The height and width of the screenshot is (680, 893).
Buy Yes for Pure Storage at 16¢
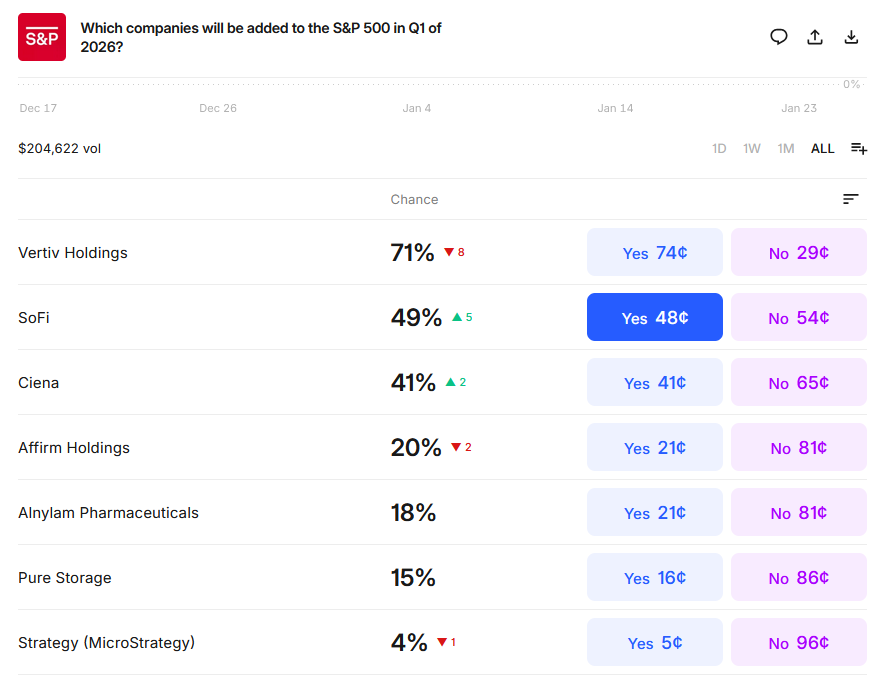655,578
